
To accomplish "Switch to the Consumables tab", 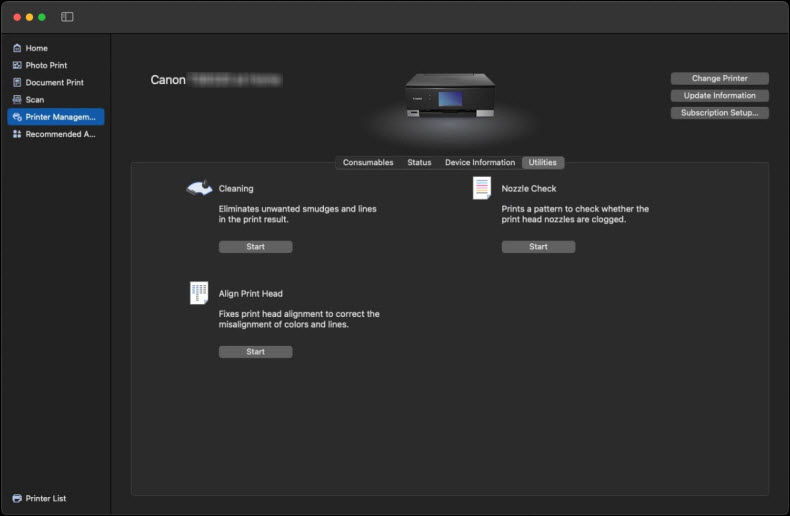I will (368, 162).
